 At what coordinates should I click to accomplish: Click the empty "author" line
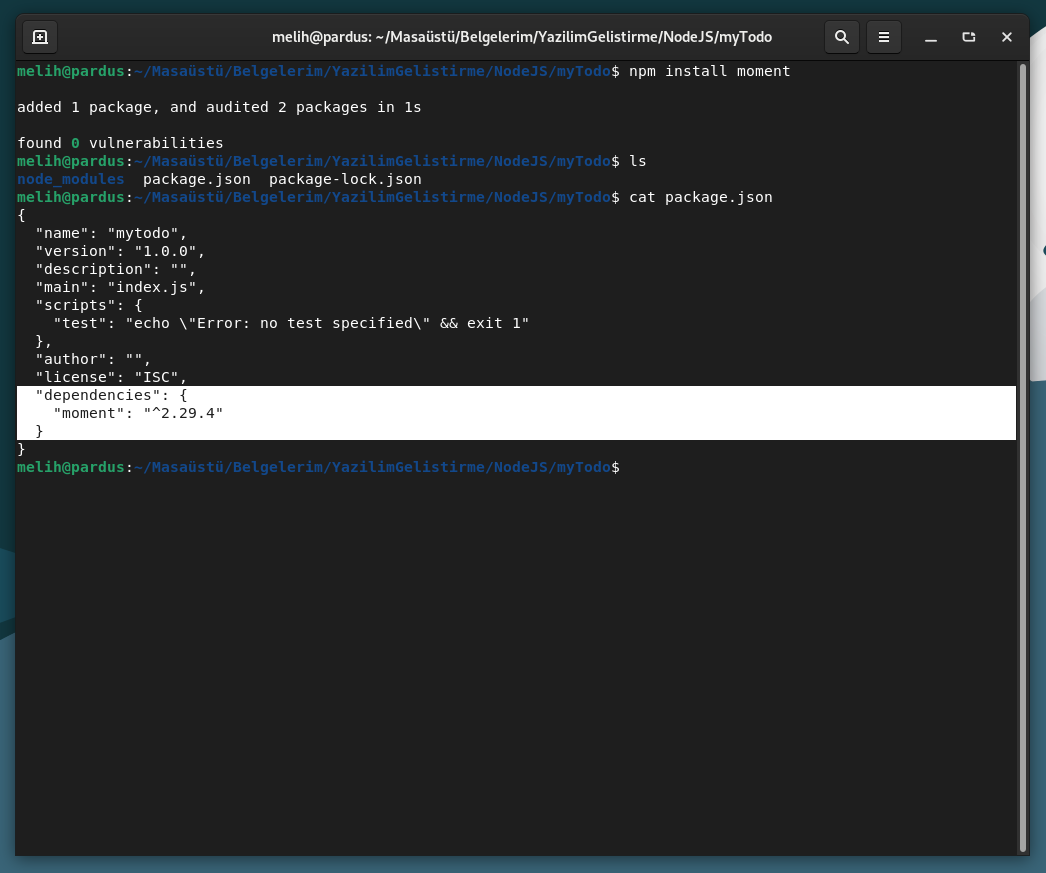(93, 359)
